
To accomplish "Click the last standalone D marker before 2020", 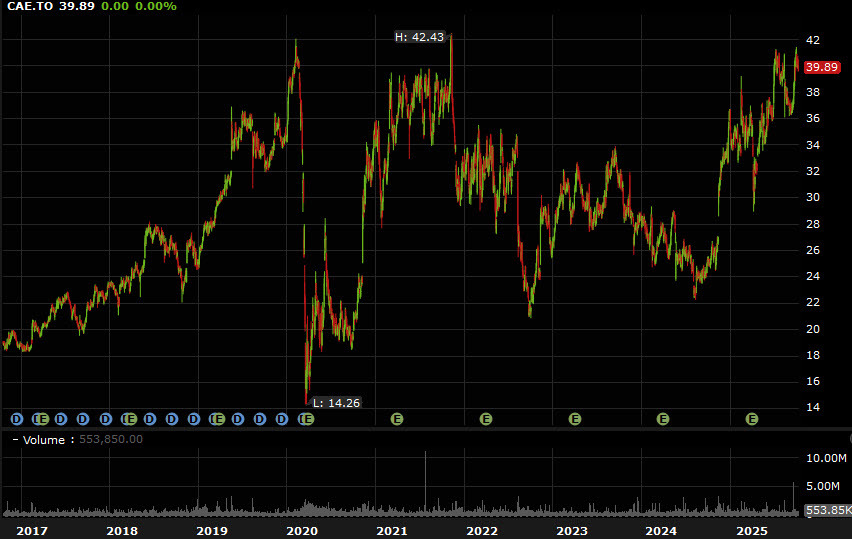I will 282,419.
